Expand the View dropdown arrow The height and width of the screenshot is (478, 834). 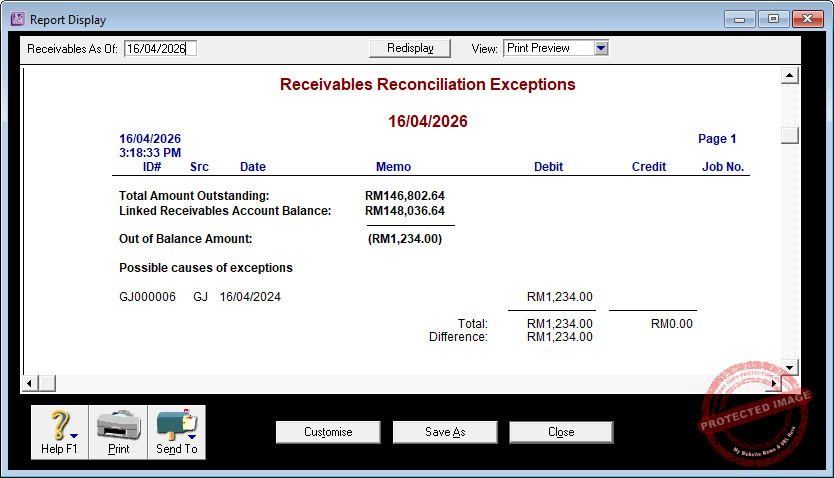(x=601, y=48)
